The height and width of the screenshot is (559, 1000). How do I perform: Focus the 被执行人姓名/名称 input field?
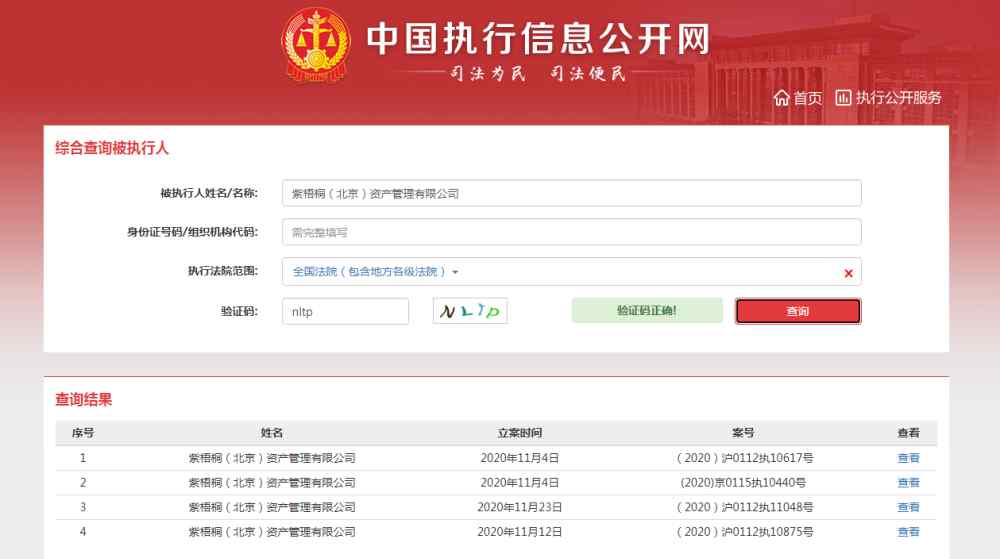[x=571, y=193]
